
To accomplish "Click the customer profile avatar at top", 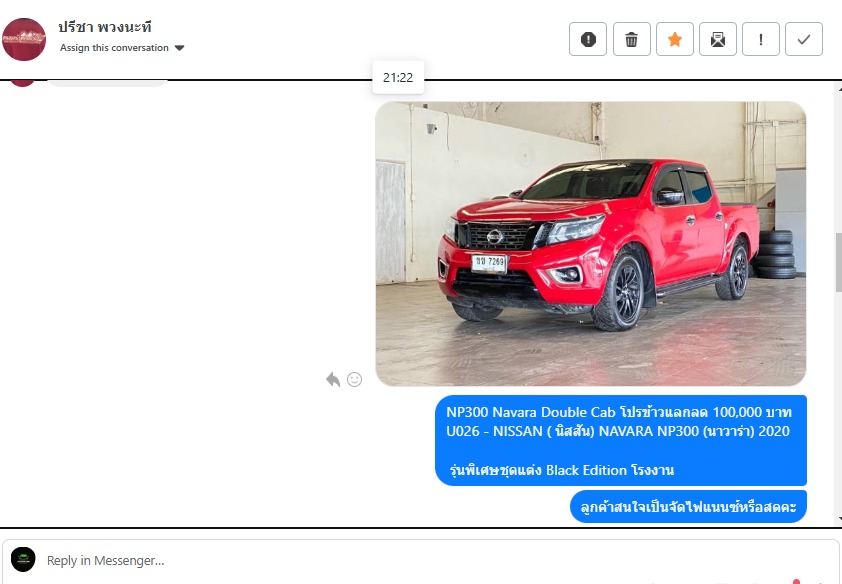I will pos(24,39).
